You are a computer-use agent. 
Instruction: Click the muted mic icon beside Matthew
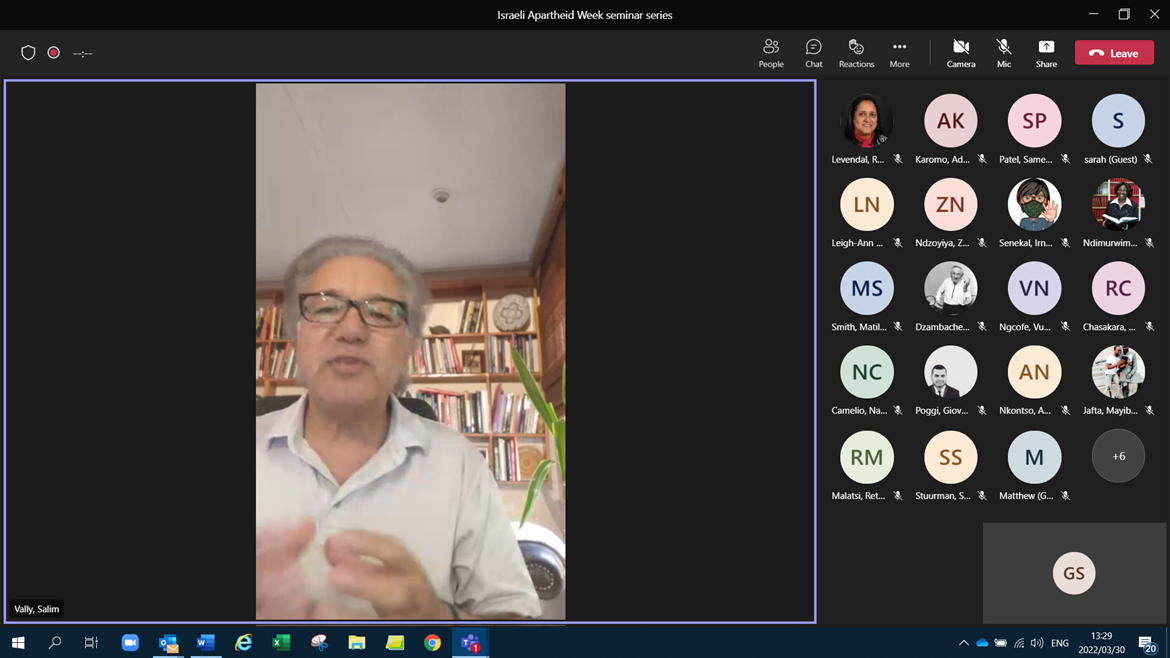1066,495
